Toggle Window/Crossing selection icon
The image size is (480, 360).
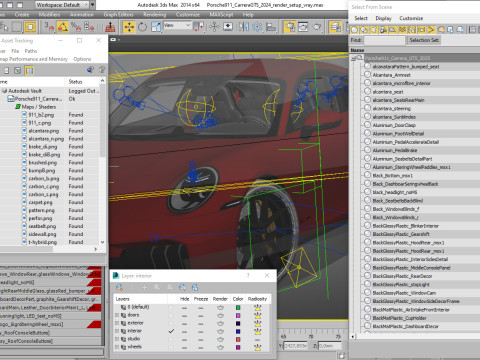[30, 27]
